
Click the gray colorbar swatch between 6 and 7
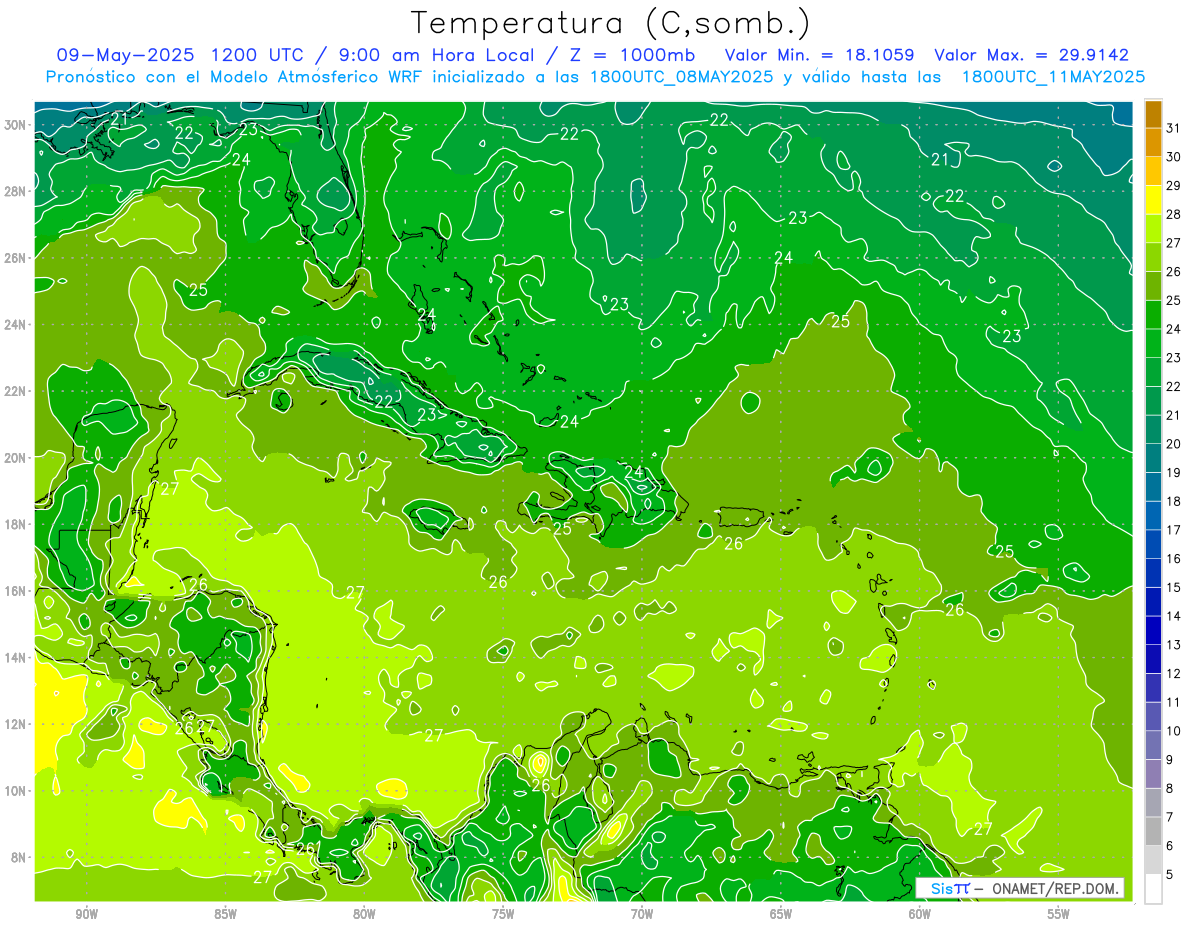pos(1154,831)
